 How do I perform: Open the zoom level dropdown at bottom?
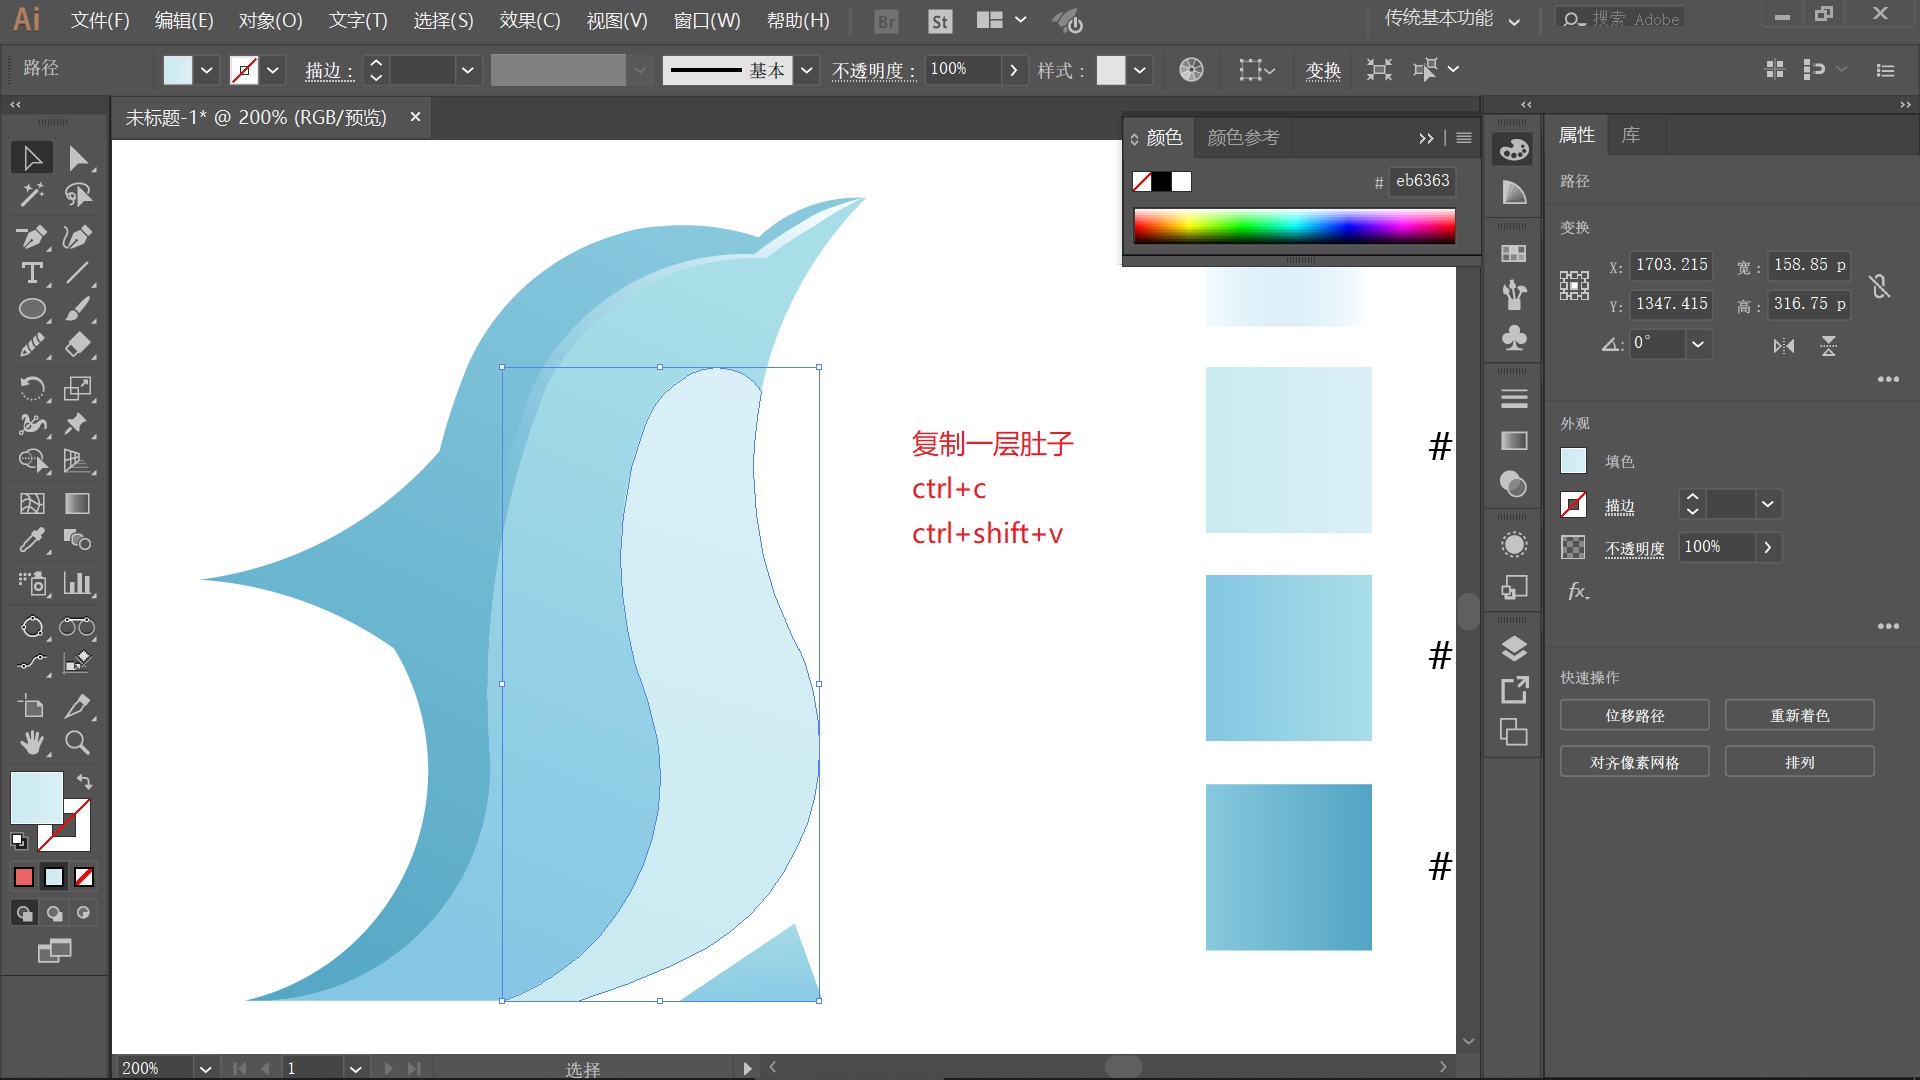point(205,1068)
